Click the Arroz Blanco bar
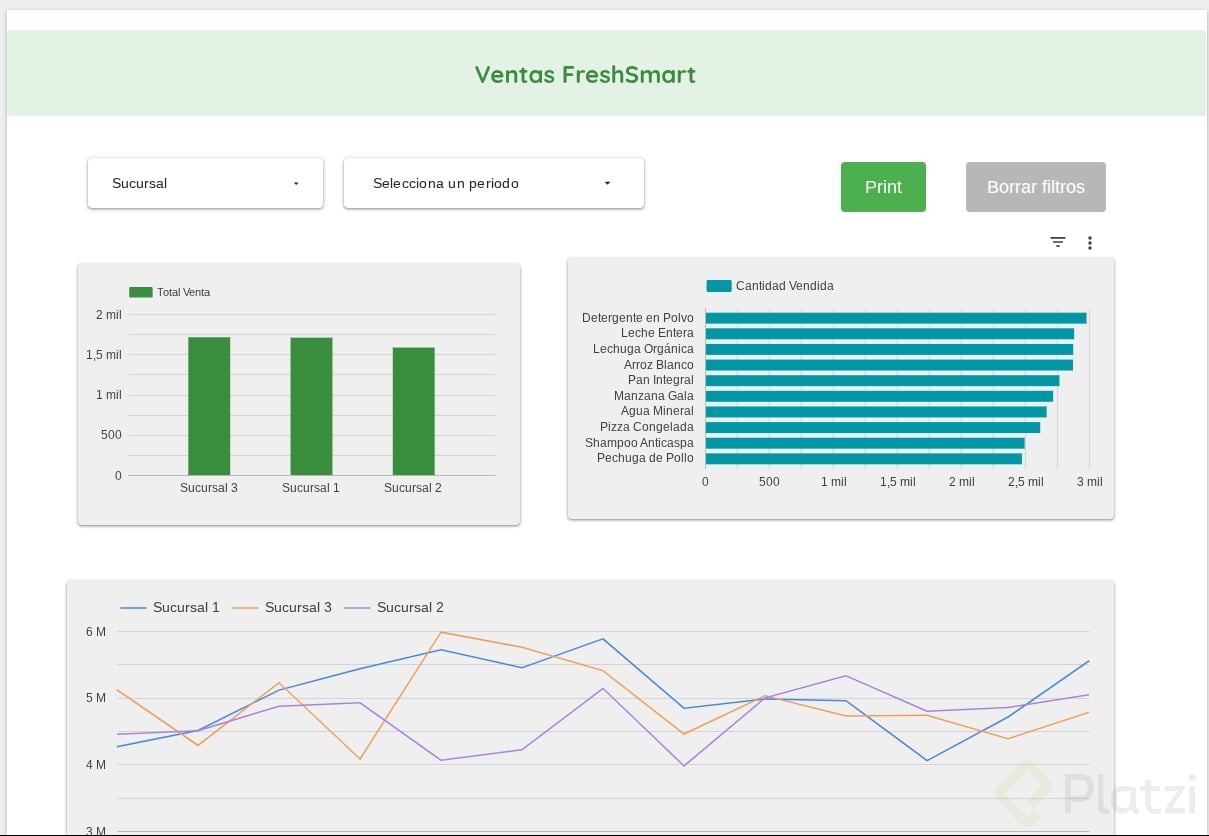1209x836 pixels. (889, 365)
